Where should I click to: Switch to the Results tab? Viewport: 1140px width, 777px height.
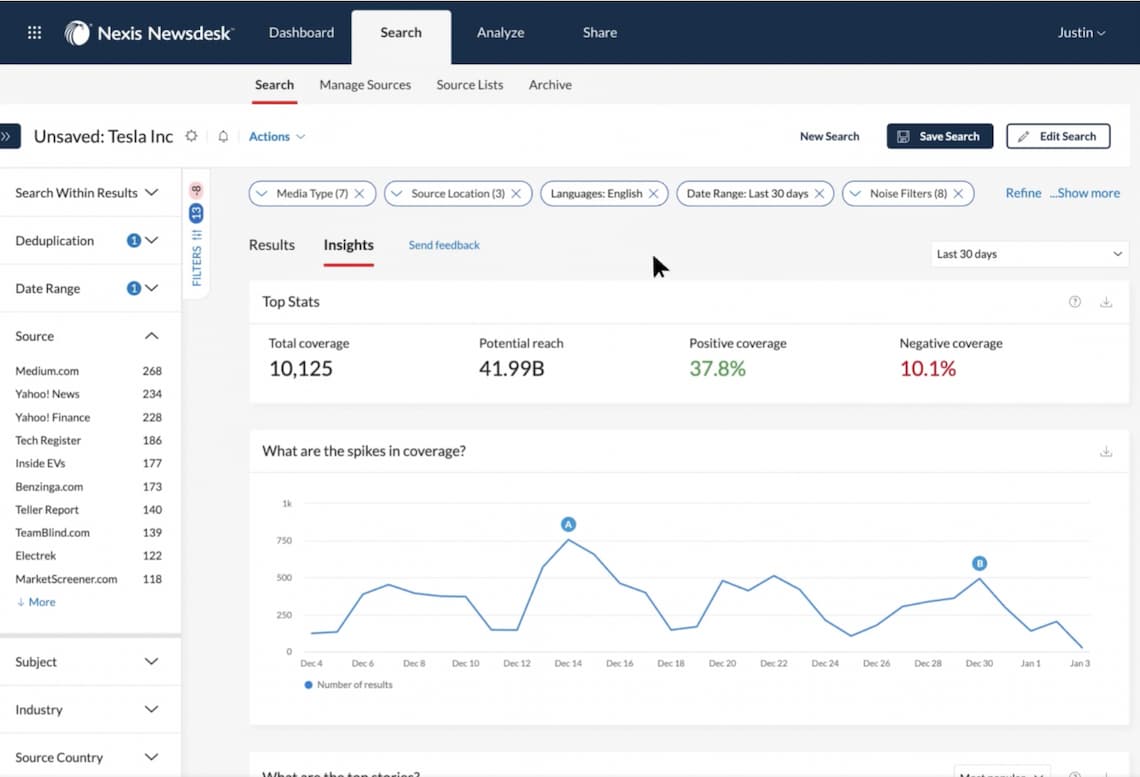coord(272,245)
